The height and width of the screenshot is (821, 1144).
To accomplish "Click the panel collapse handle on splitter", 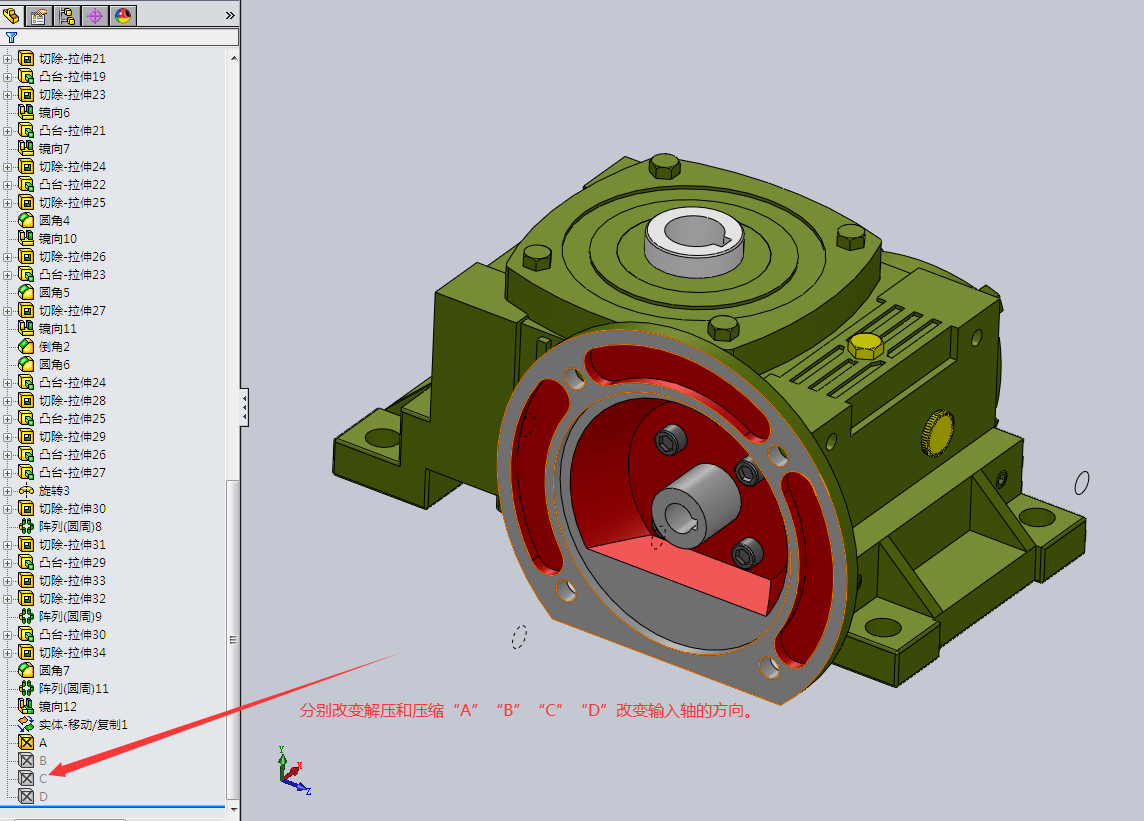I will tap(244, 407).
